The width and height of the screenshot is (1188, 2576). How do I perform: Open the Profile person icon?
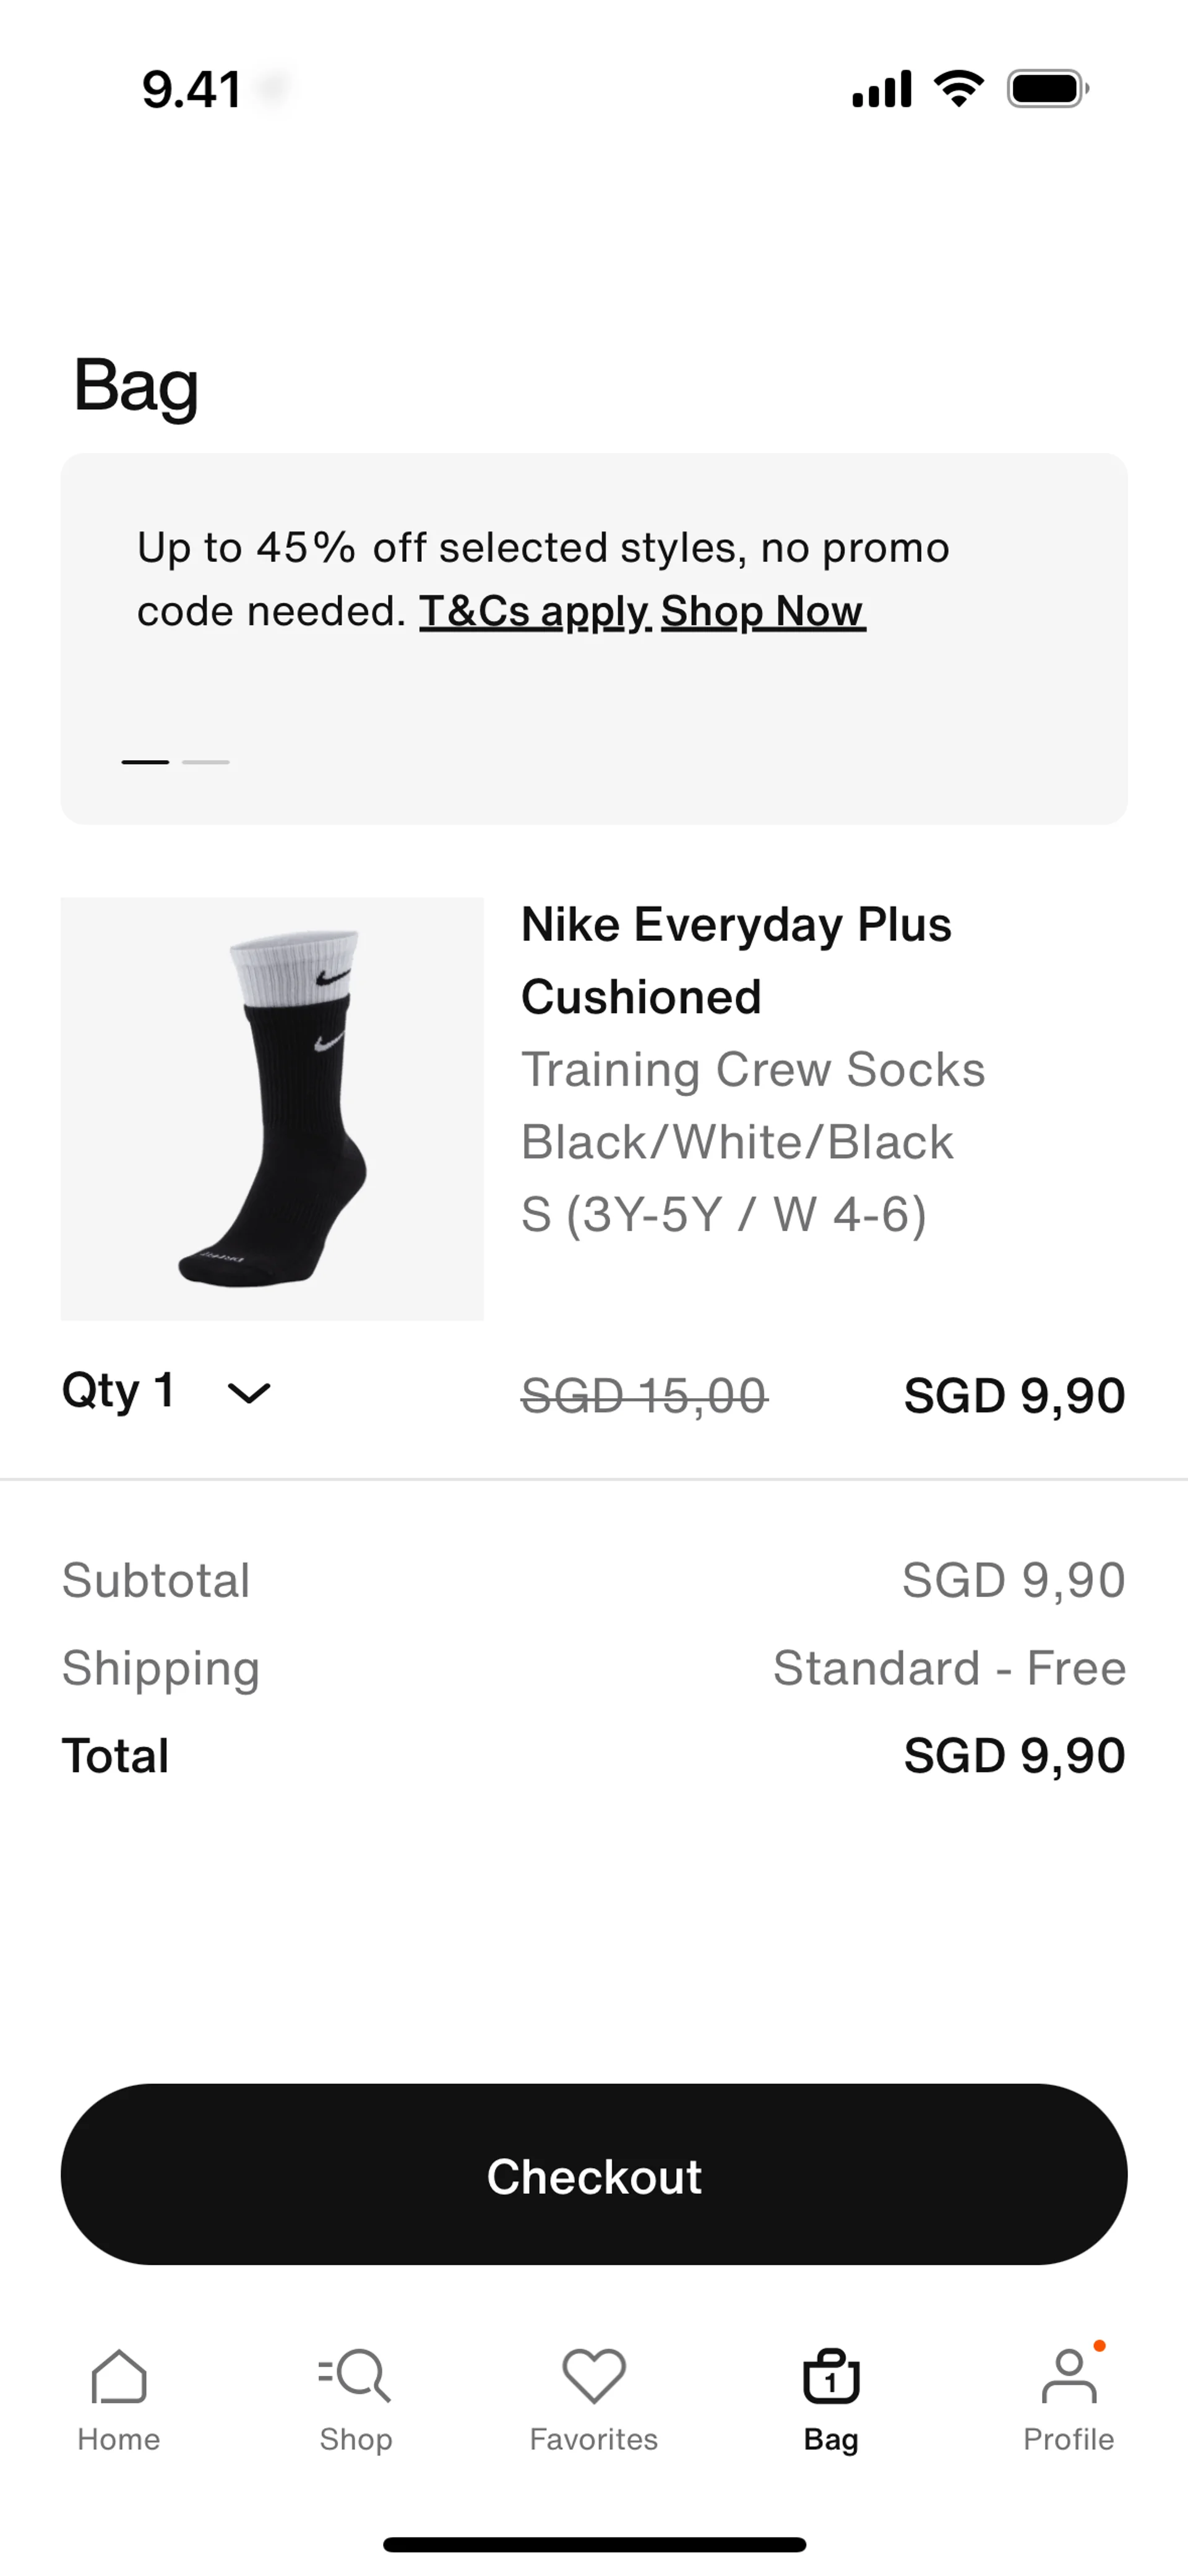1068,2376
